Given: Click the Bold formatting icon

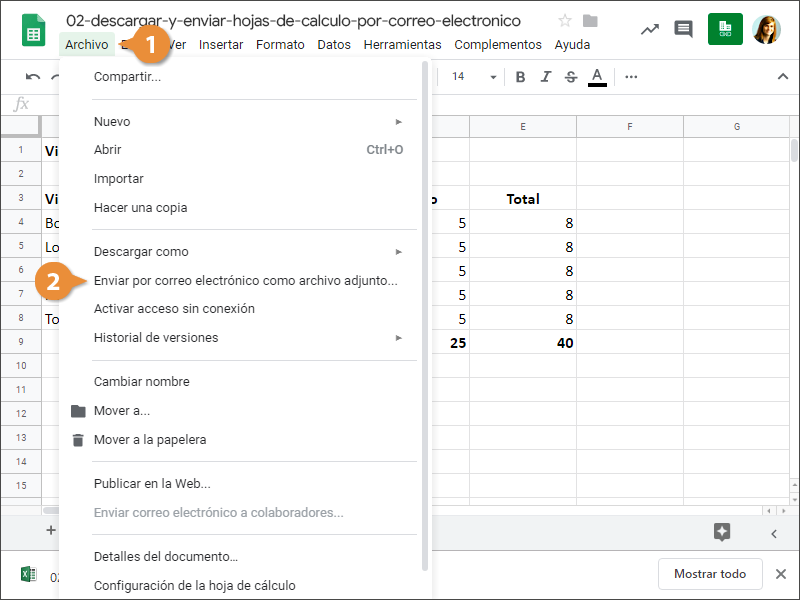Looking at the screenshot, I should click(x=520, y=77).
